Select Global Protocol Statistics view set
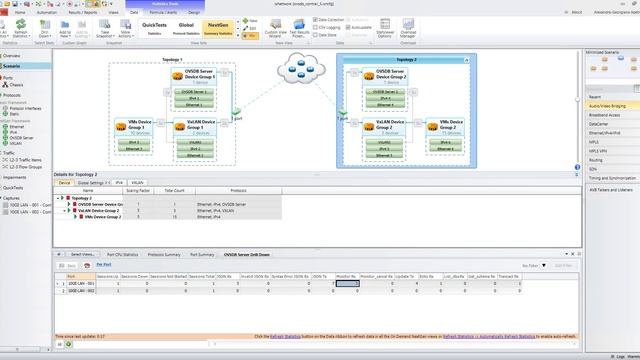Viewport: 640px width, 360px height. [186, 29]
